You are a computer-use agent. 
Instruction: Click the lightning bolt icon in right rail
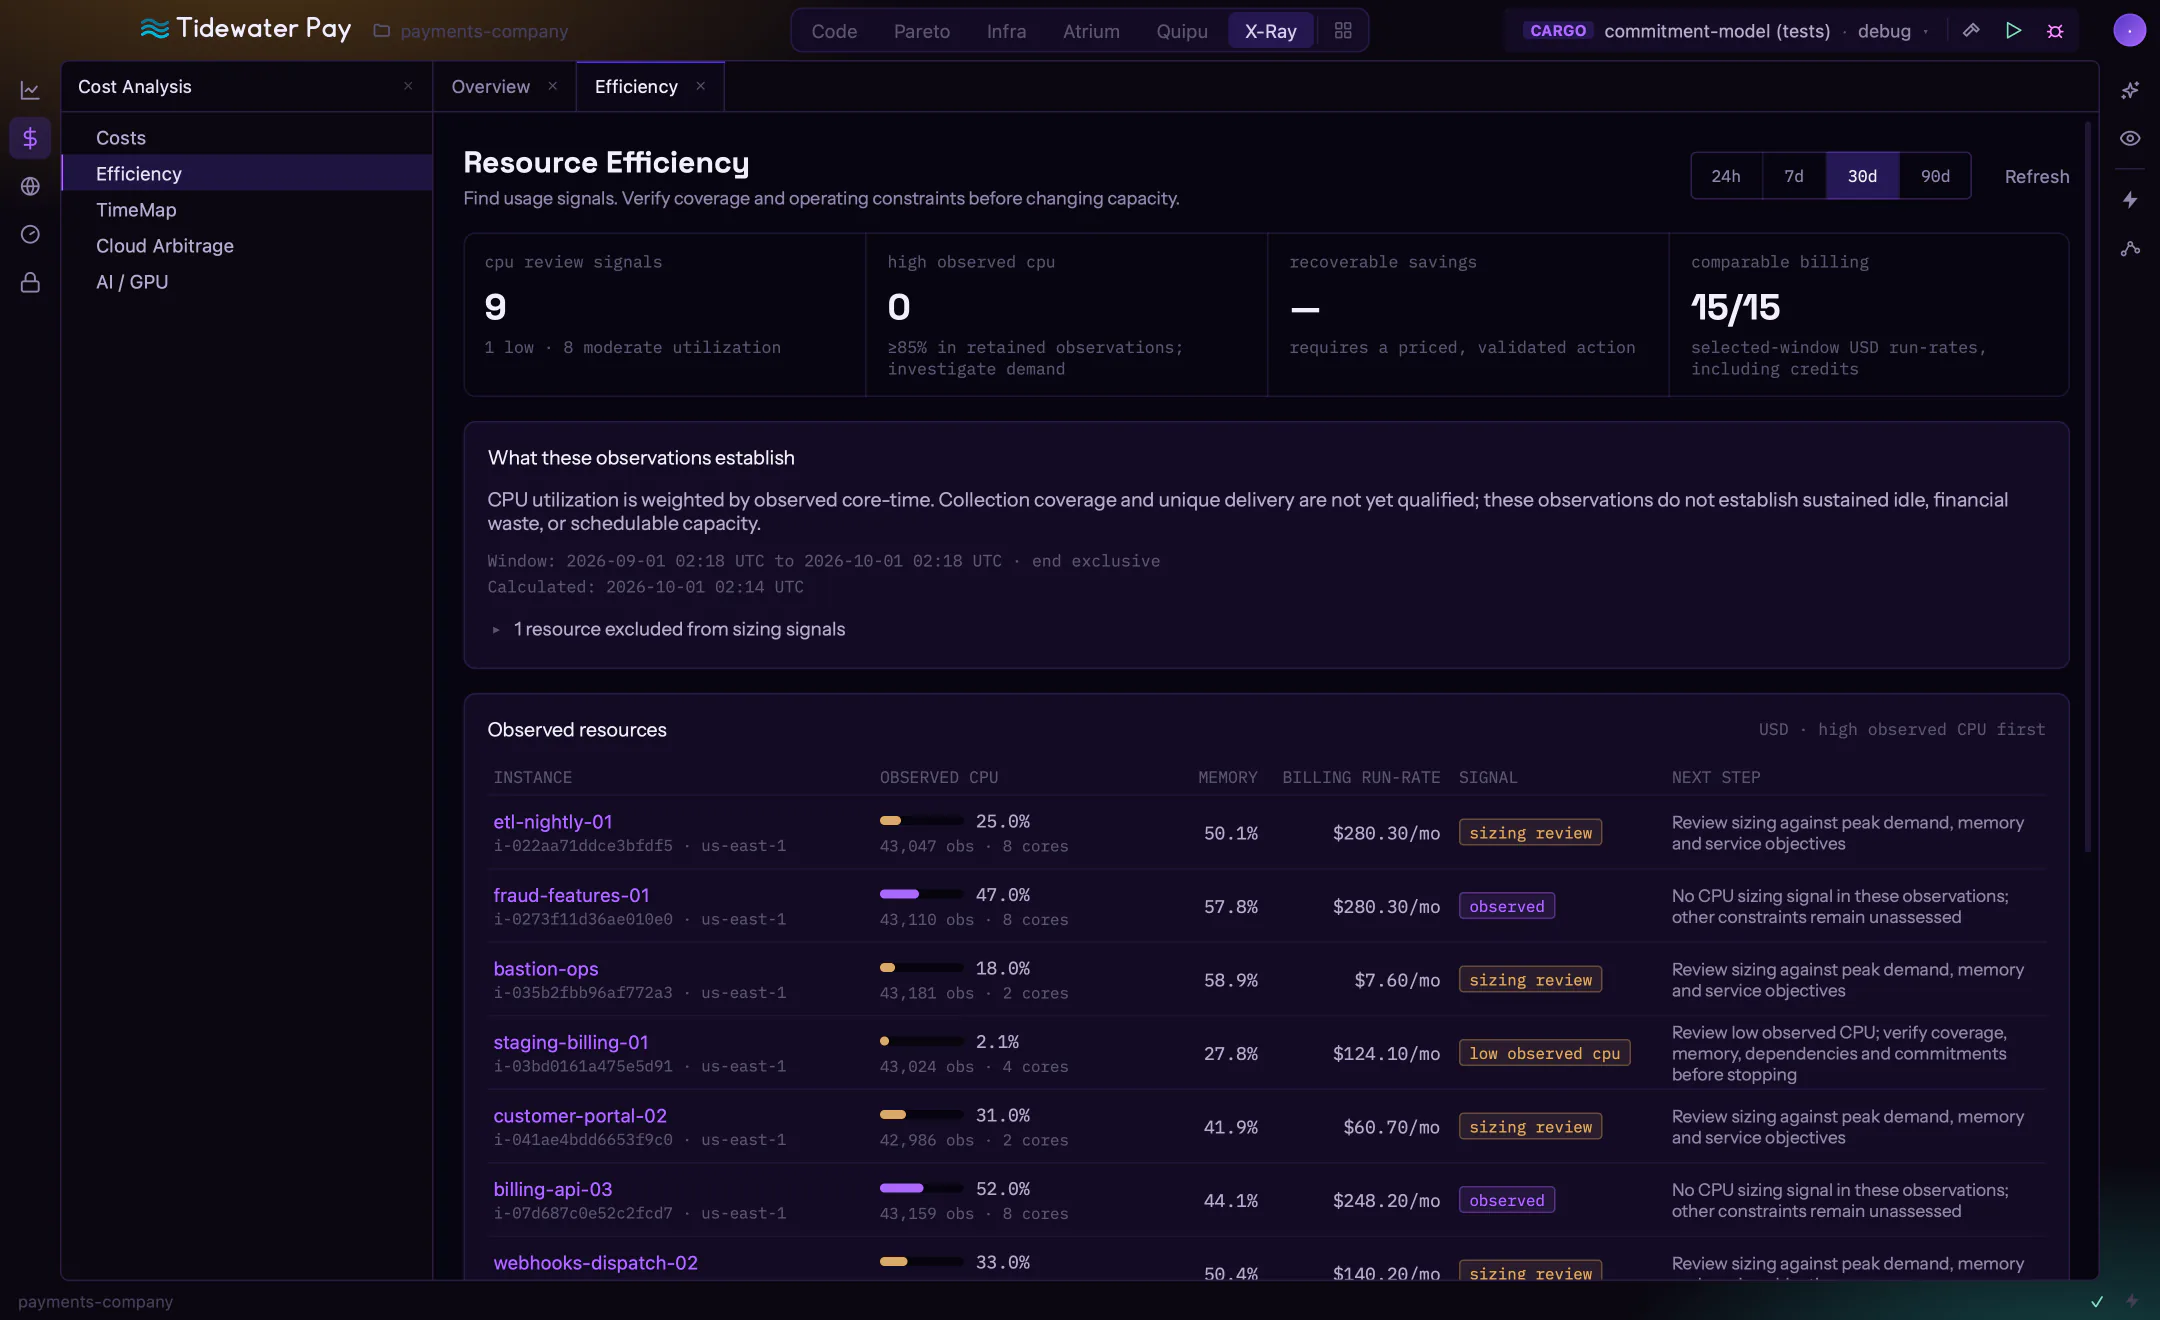(2130, 200)
